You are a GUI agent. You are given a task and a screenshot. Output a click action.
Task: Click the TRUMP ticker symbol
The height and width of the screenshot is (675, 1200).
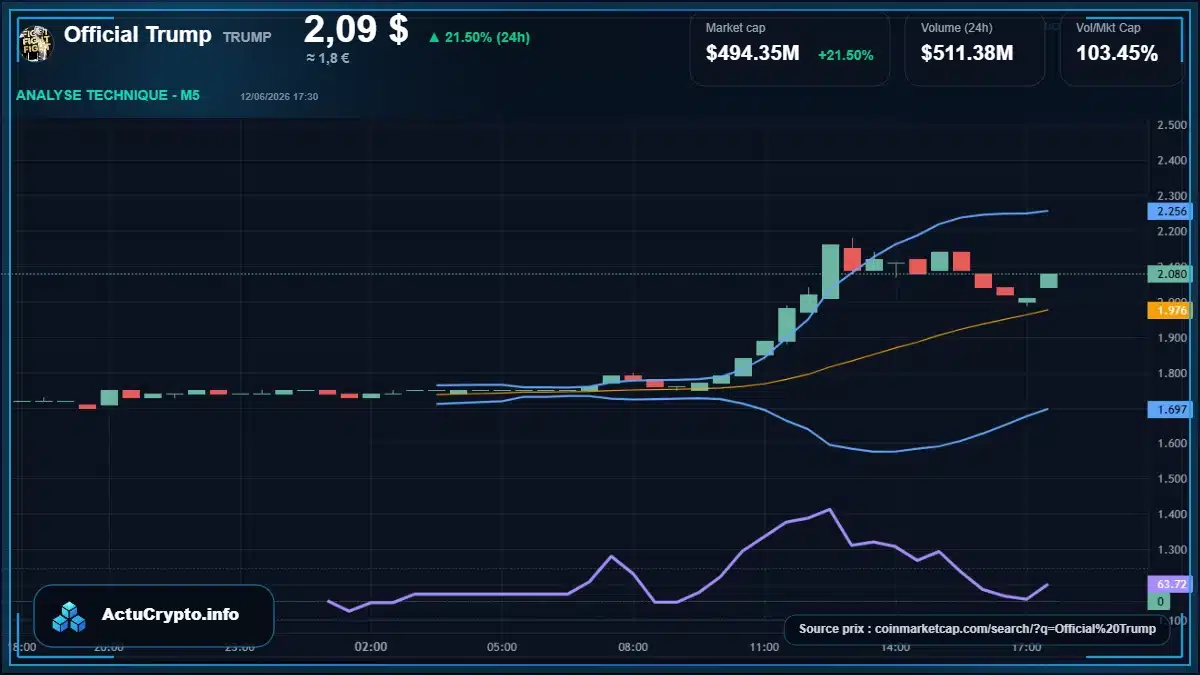click(x=246, y=37)
